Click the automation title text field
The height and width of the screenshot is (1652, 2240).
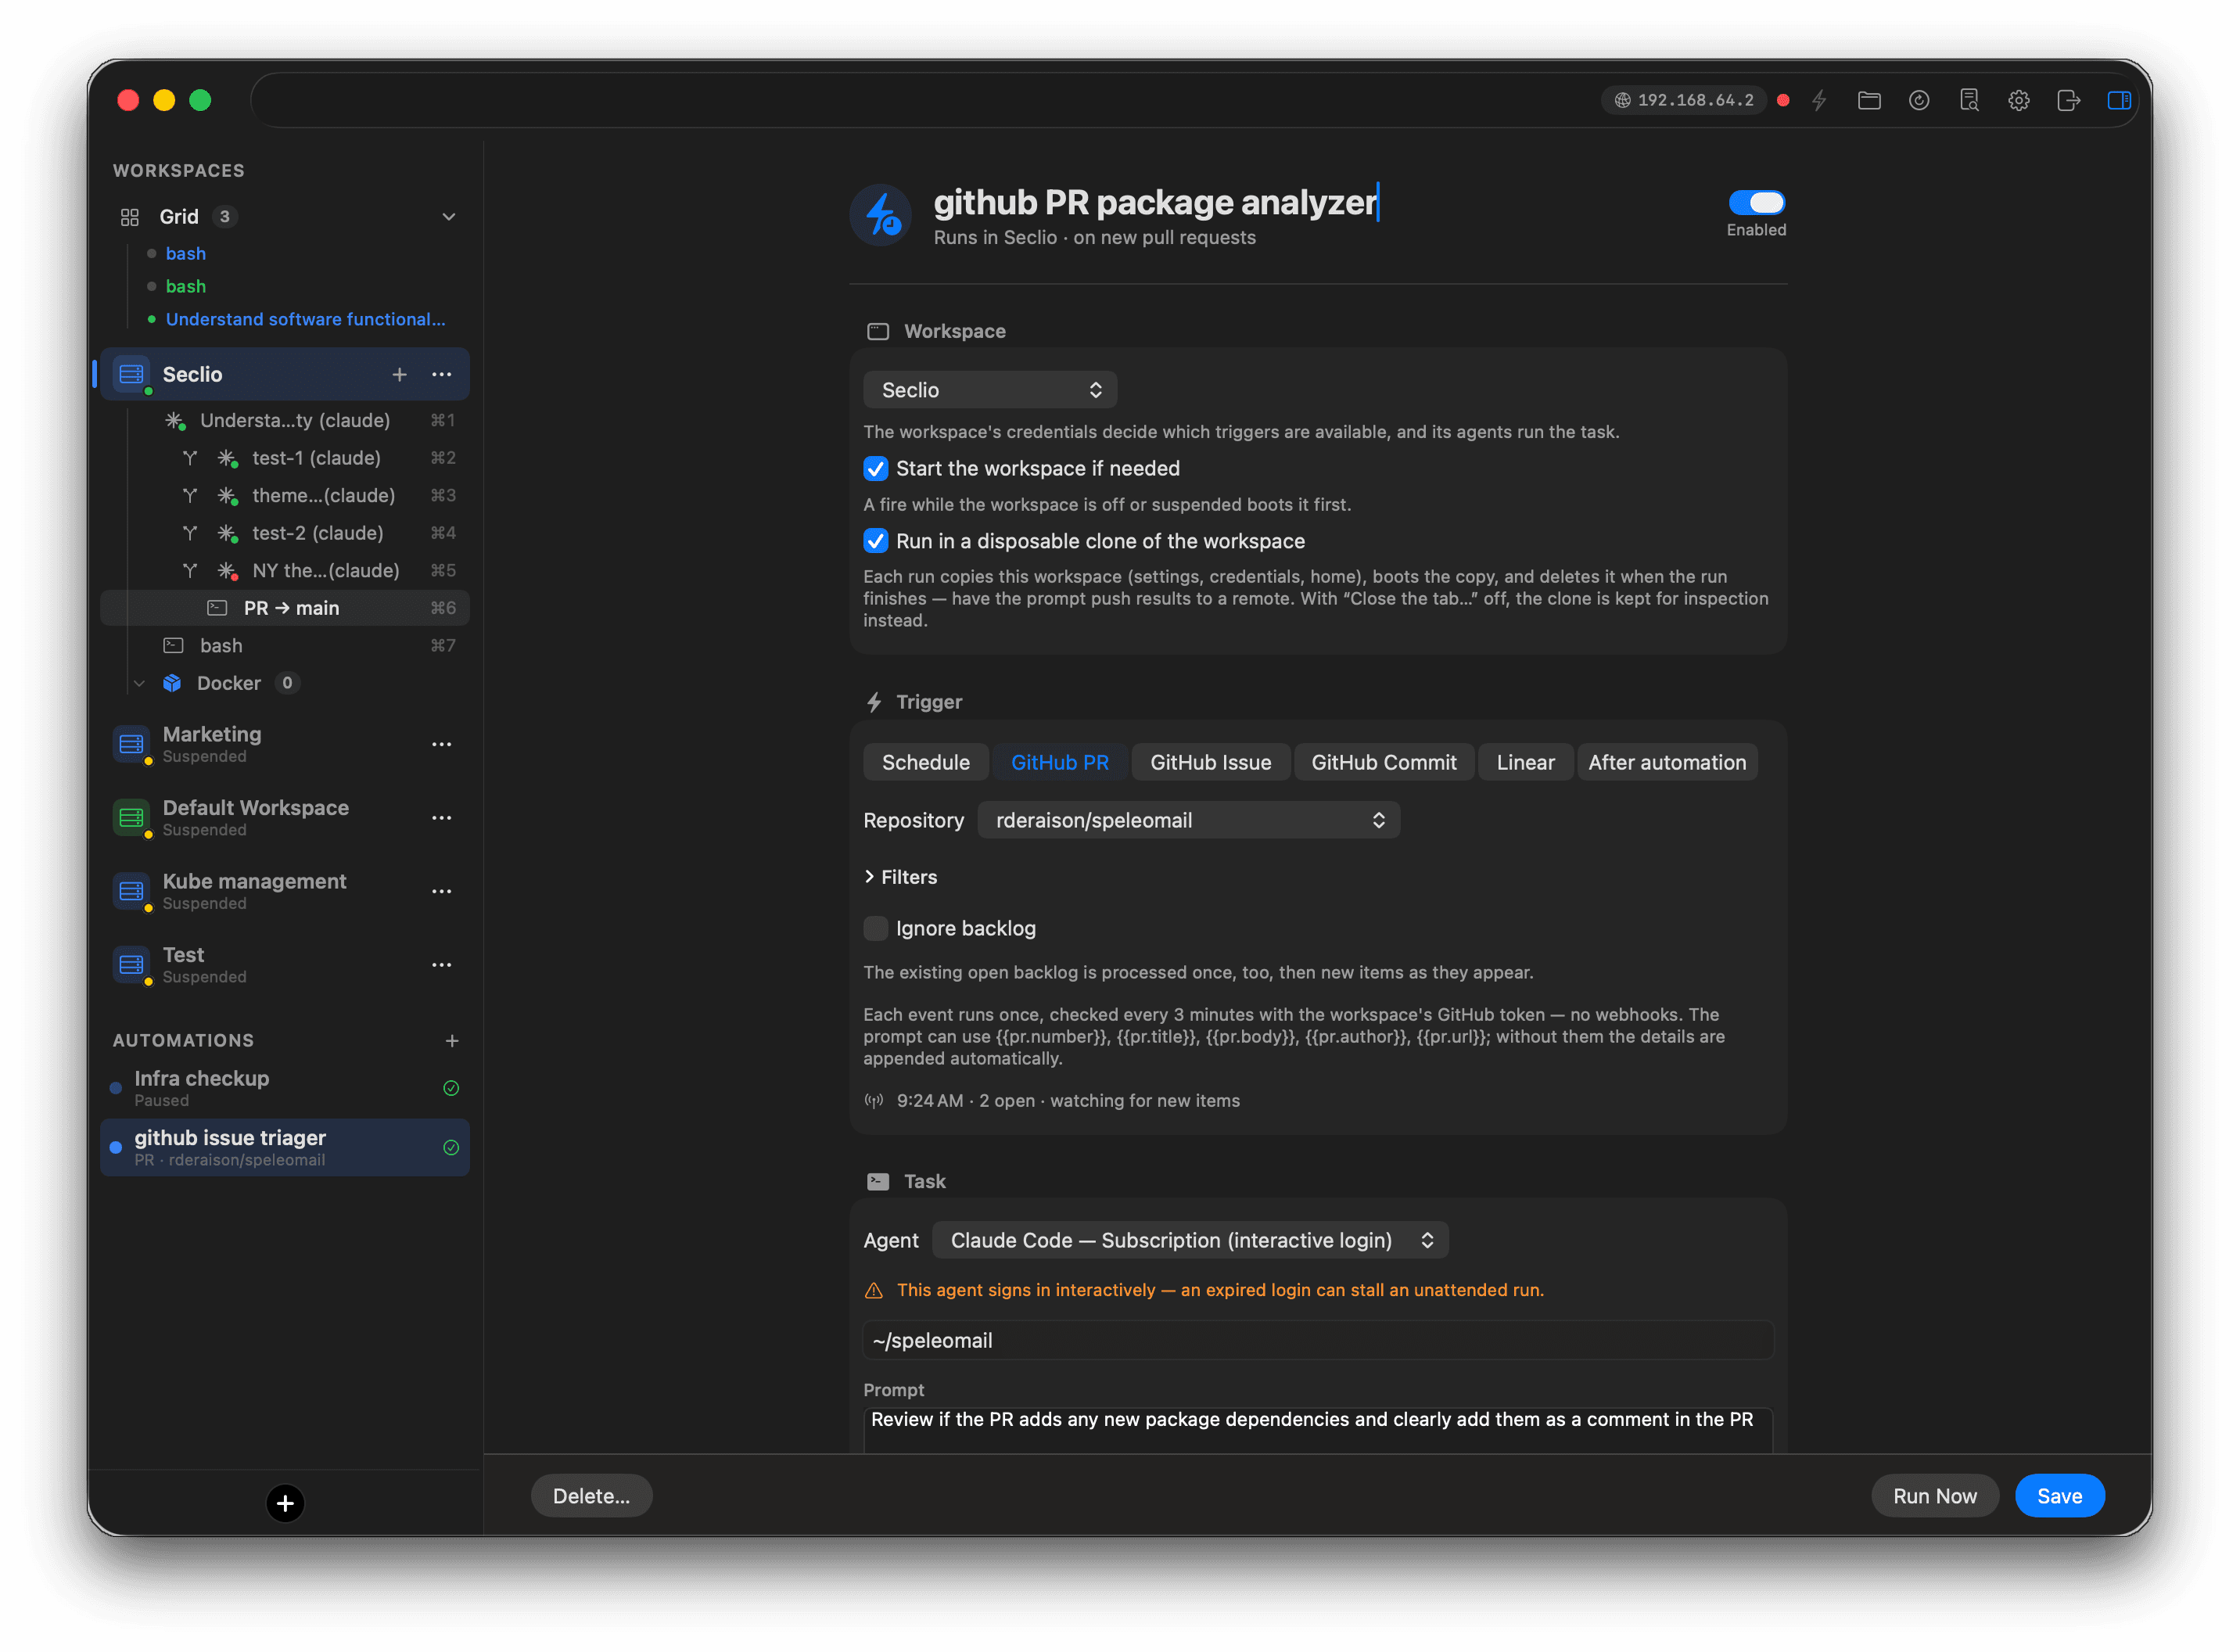click(x=1156, y=203)
